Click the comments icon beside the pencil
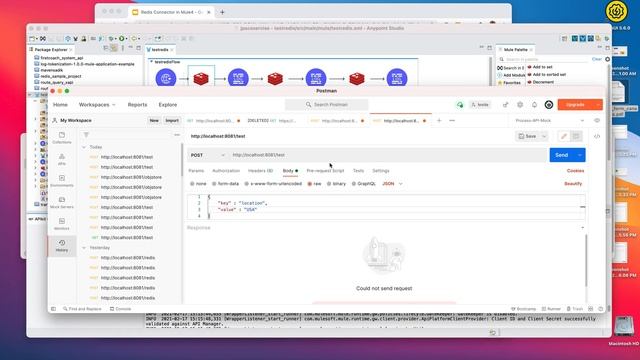The width and height of the screenshot is (640, 360). [576, 136]
